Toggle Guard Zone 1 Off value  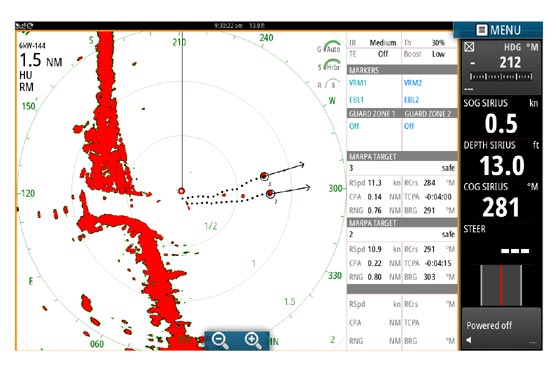(x=354, y=126)
